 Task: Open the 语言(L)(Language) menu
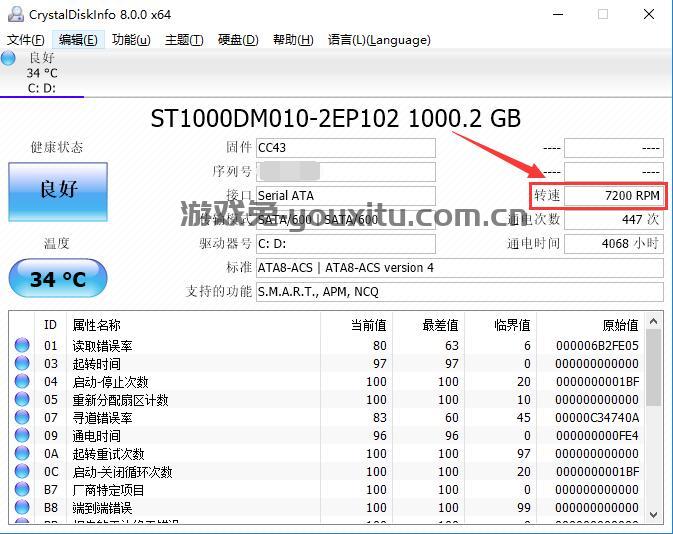point(379,40)
